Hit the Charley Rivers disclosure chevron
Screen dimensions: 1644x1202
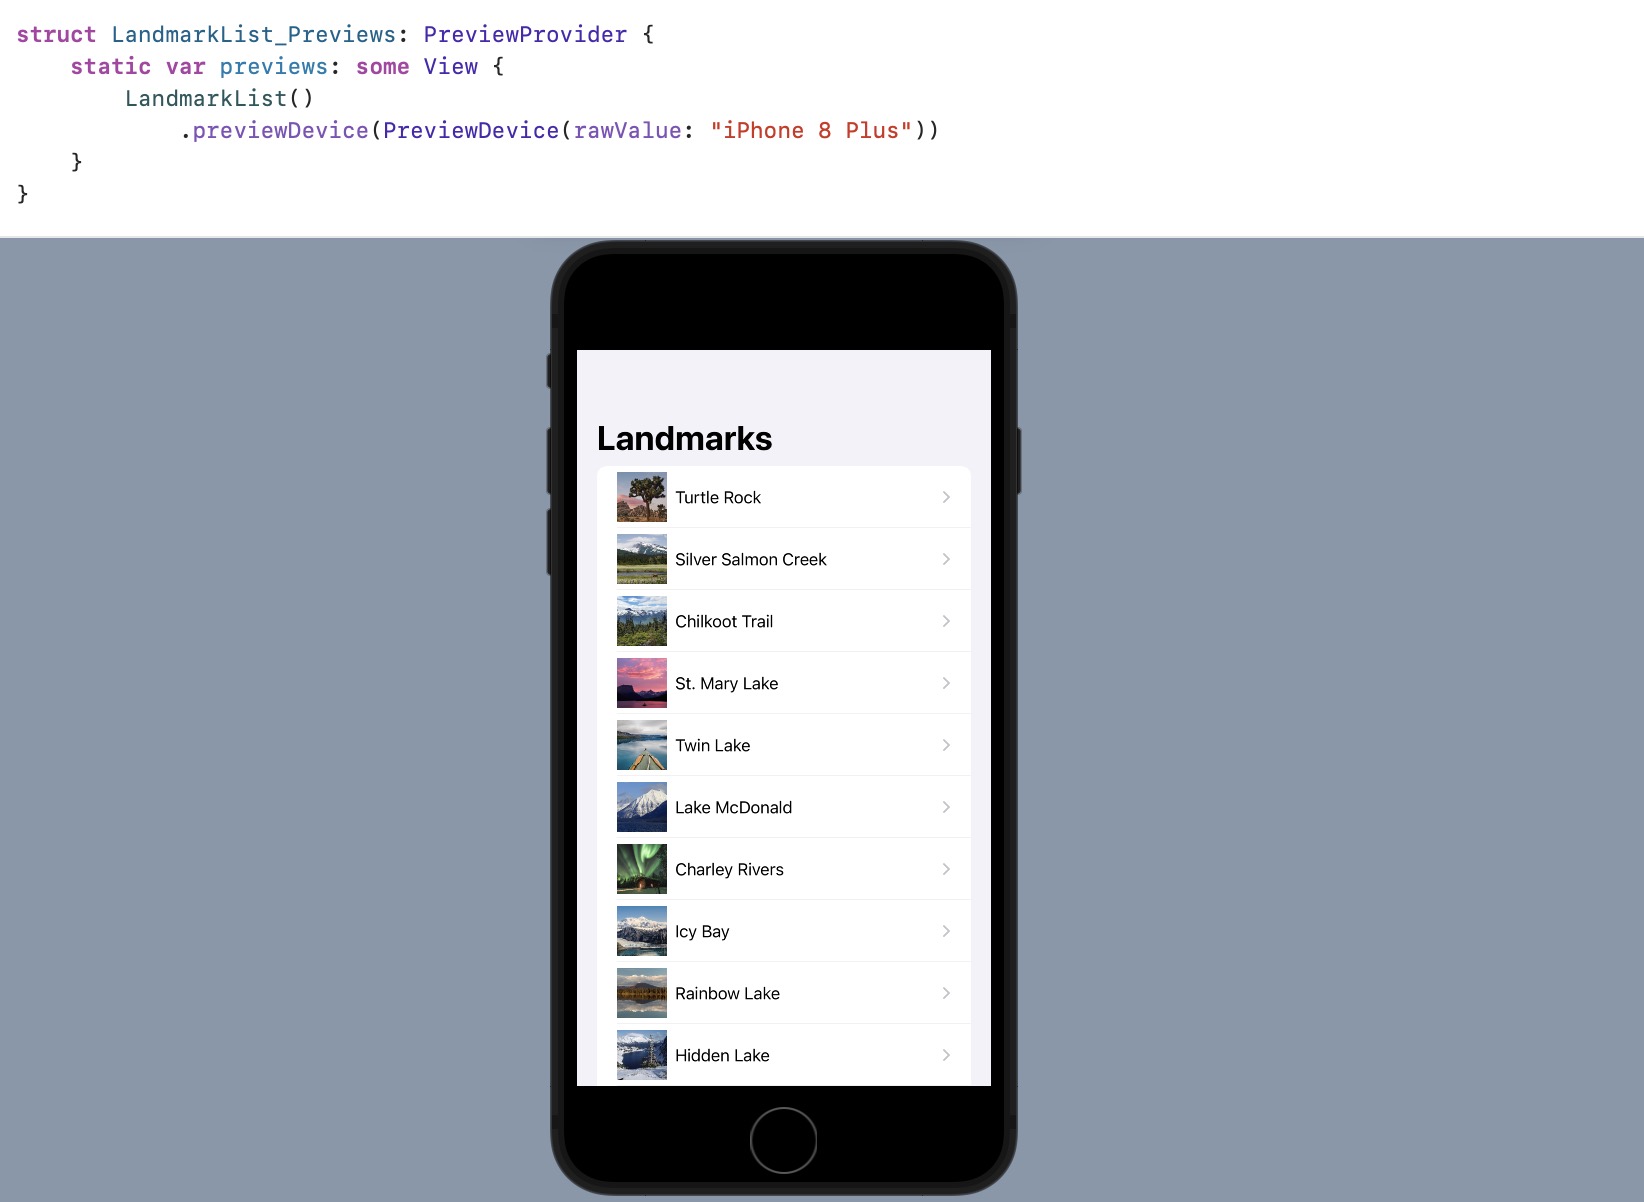(946, 869)
